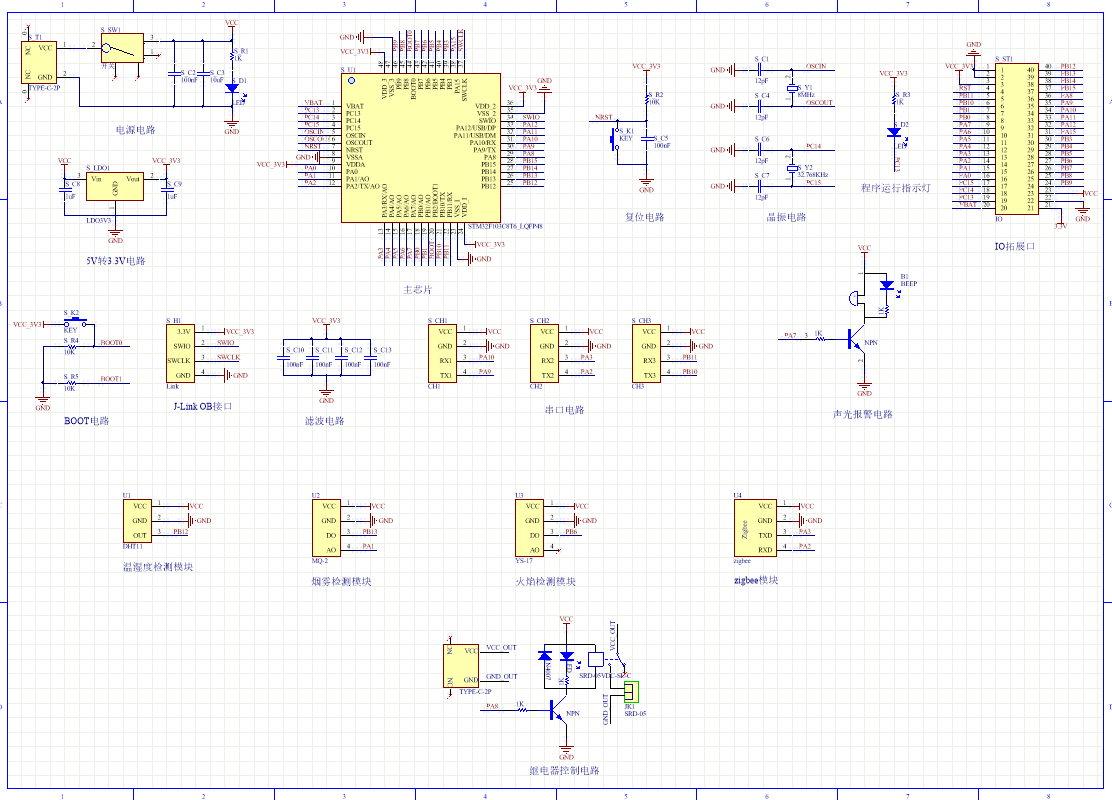Click the SRD-05VDC relay coil symbol

tap(596, 659)
